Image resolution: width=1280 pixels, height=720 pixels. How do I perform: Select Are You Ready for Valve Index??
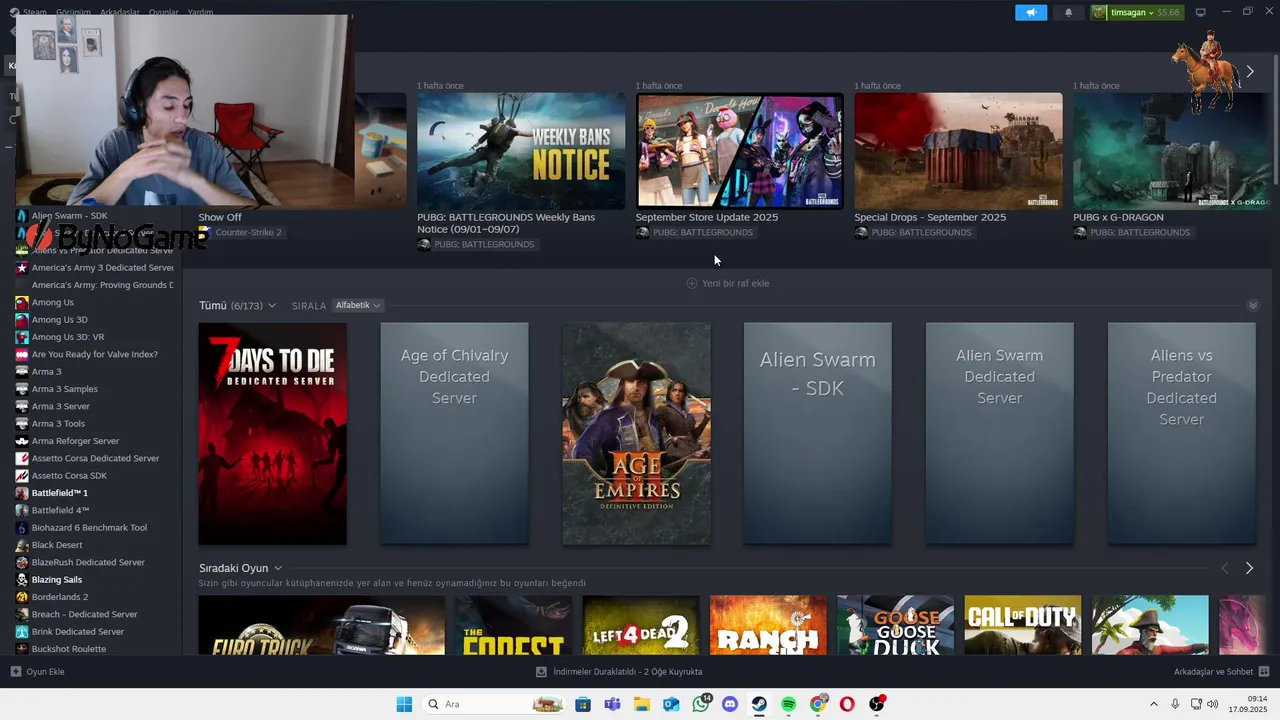tap(94, 354)
